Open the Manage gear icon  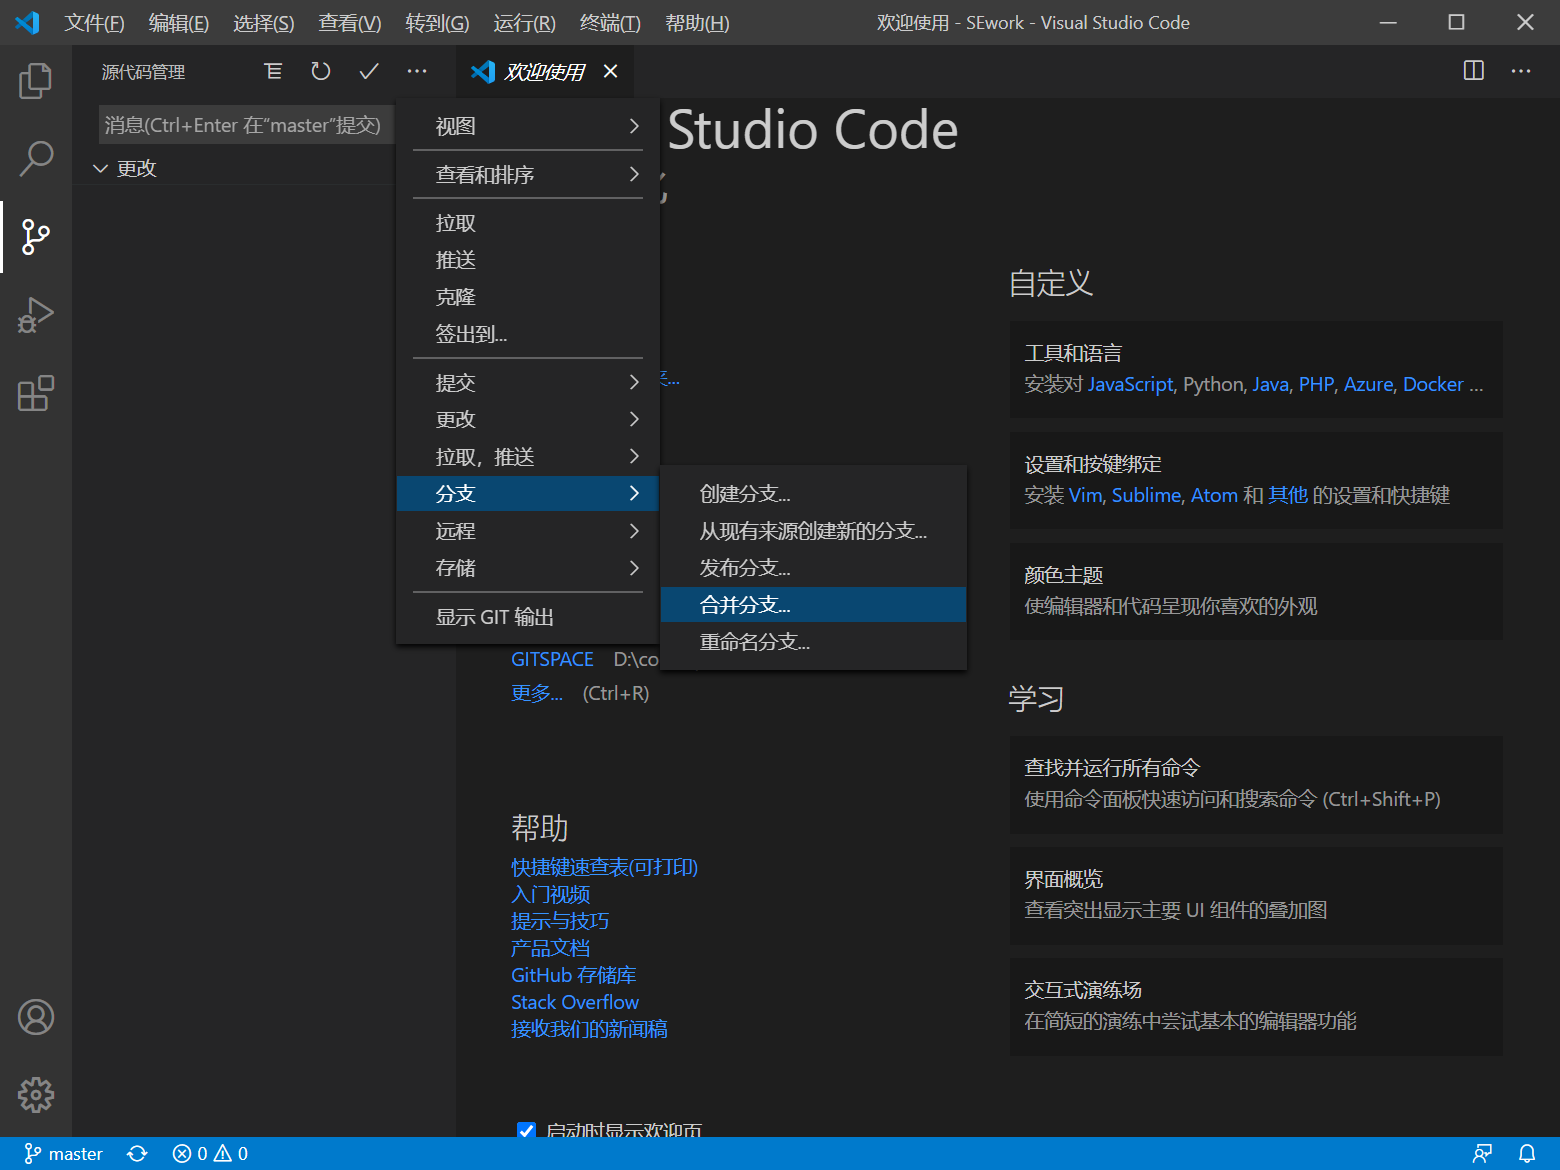36,1095
